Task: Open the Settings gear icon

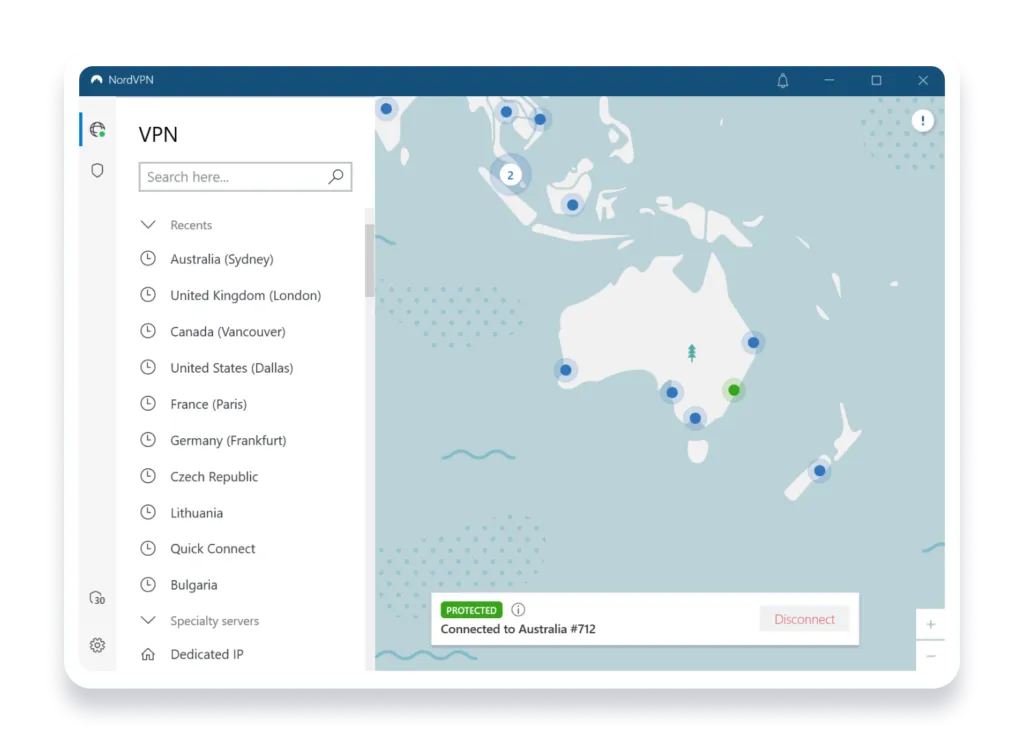Action: (97, 645)
